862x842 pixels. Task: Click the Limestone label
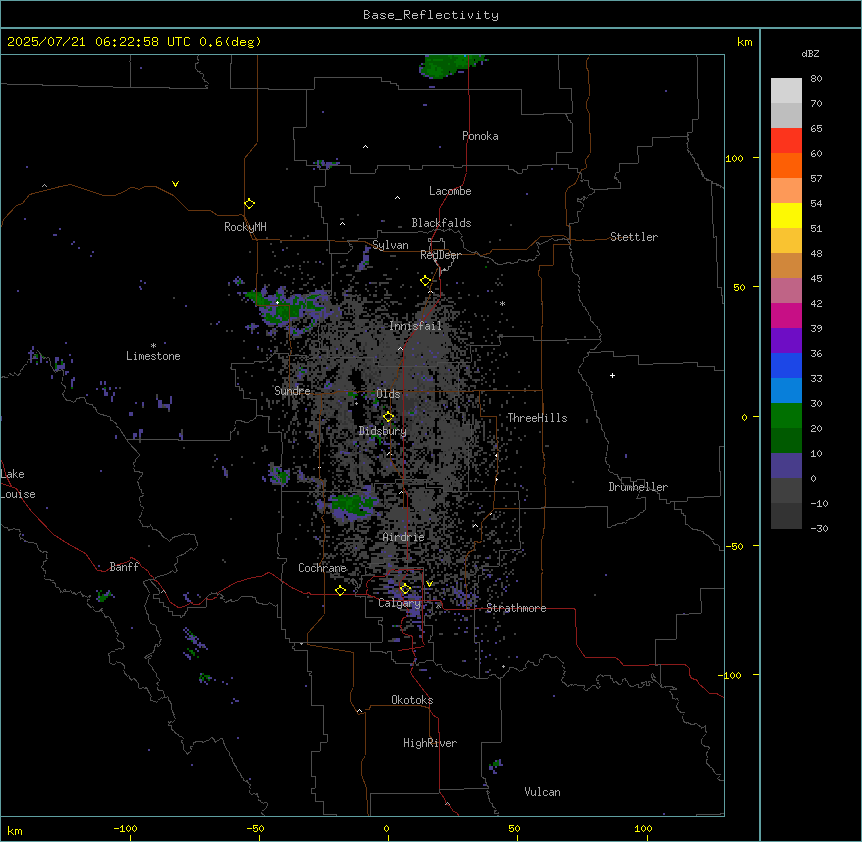coord(153,356)
